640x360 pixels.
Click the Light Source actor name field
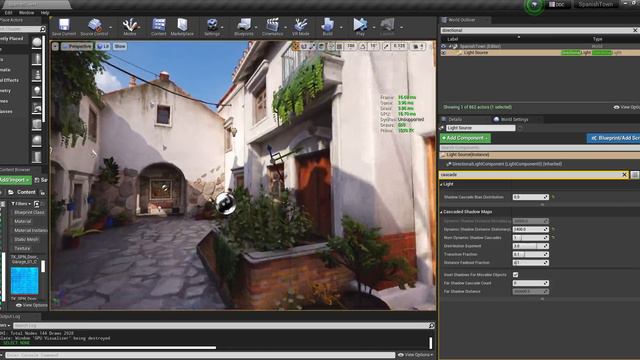pos(480,128)
